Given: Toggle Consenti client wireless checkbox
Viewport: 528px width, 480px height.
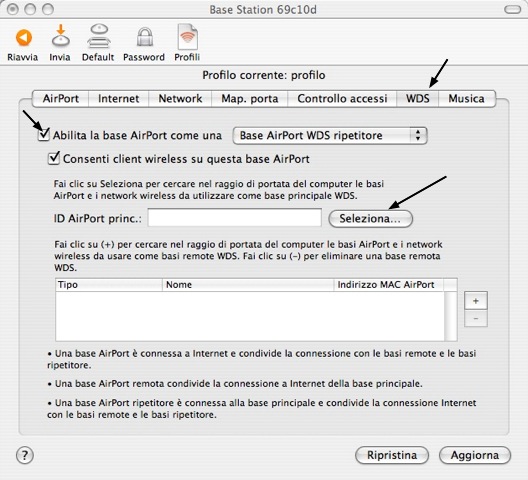Looking at the screenshot, I should (54, 158).
